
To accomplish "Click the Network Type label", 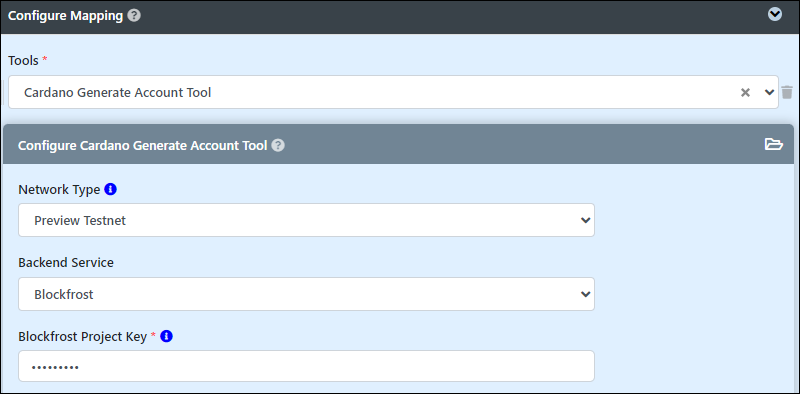I will tap(59, 190).
